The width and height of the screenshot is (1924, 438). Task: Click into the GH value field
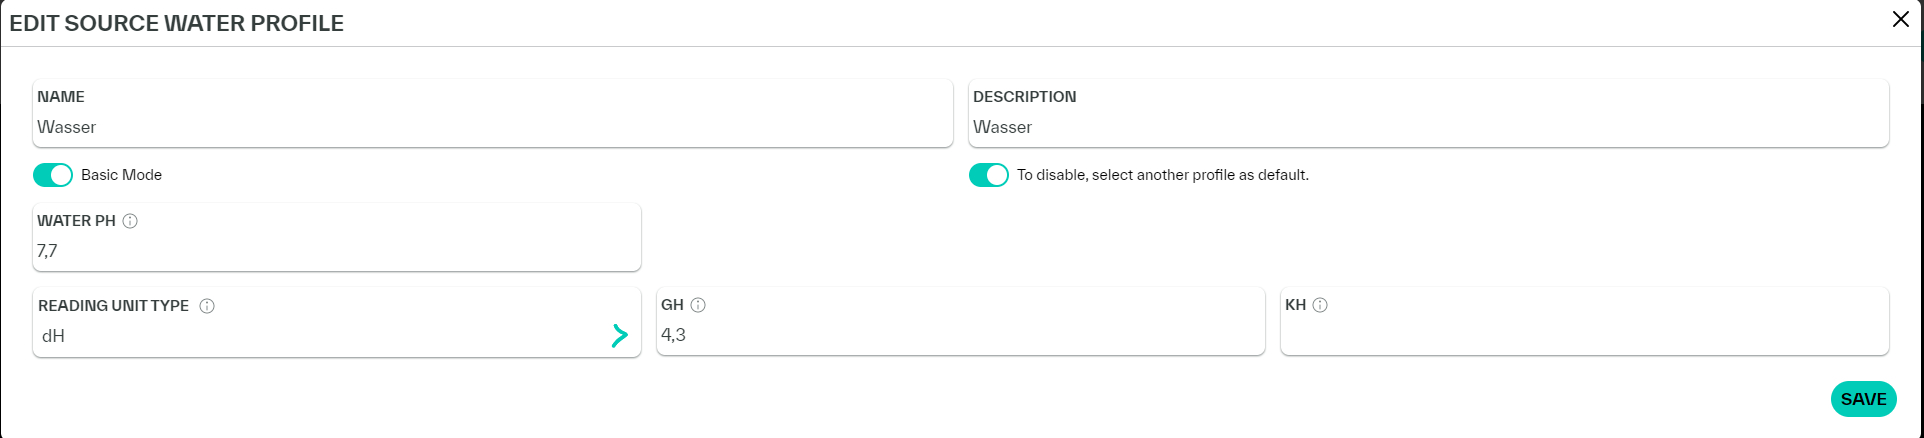coord(958,335)
